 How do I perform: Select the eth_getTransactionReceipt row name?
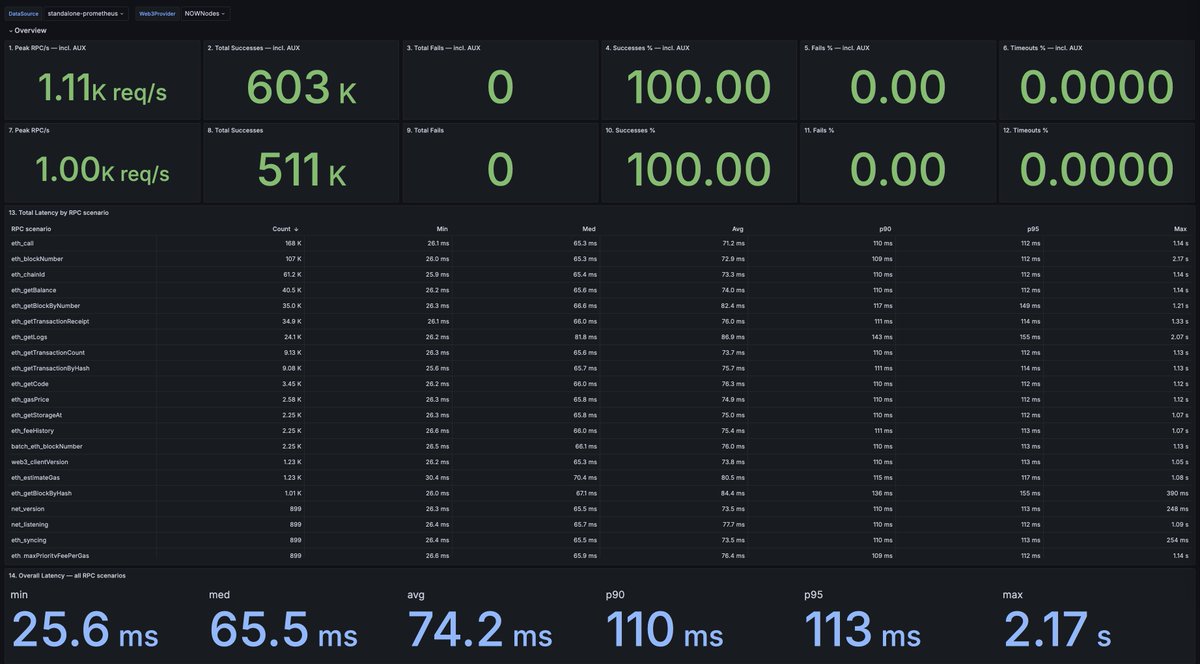pyautogui.click(x=50, y=321)
